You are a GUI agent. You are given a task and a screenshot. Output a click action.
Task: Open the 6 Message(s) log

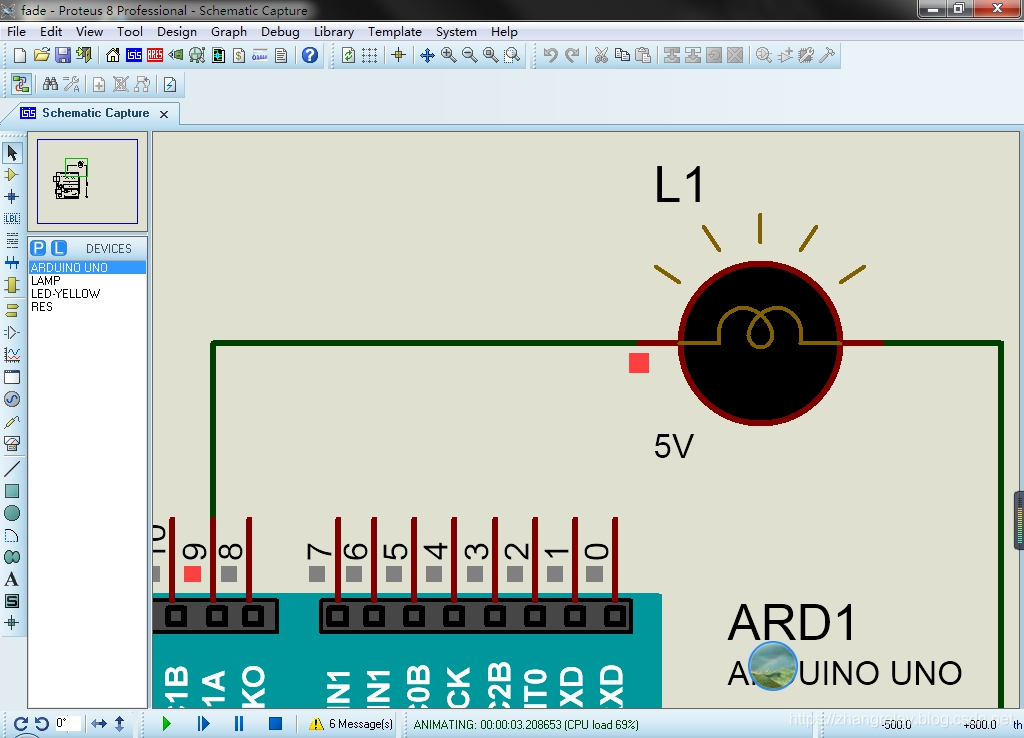[x=351, y=724]
